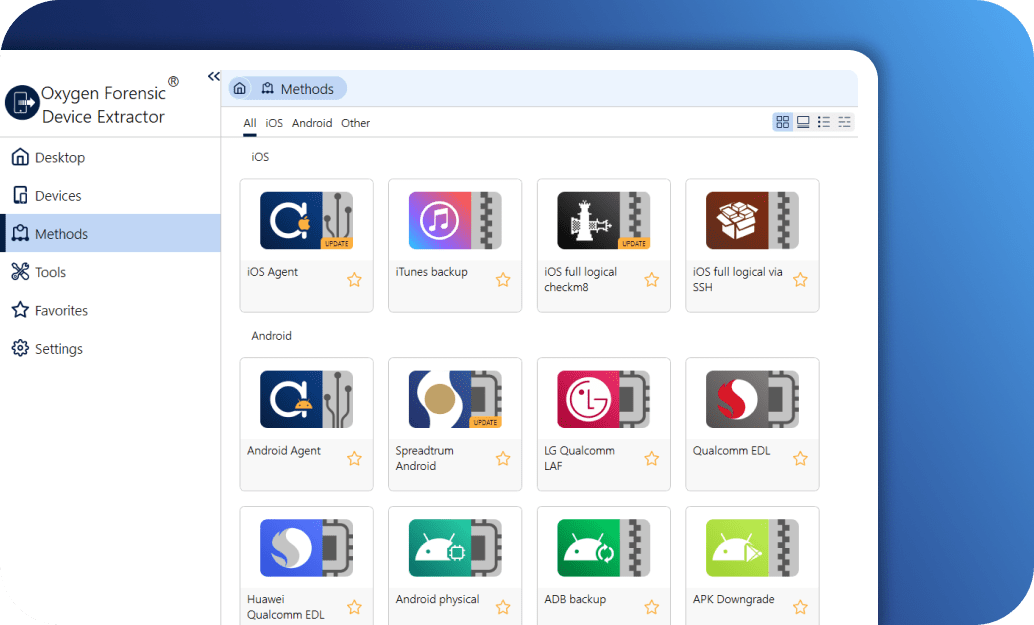Image resolution: width=1034 pixels, height=625 pixels.
Task: Switch to the iOS tab
Action: (x=274, y=123)
